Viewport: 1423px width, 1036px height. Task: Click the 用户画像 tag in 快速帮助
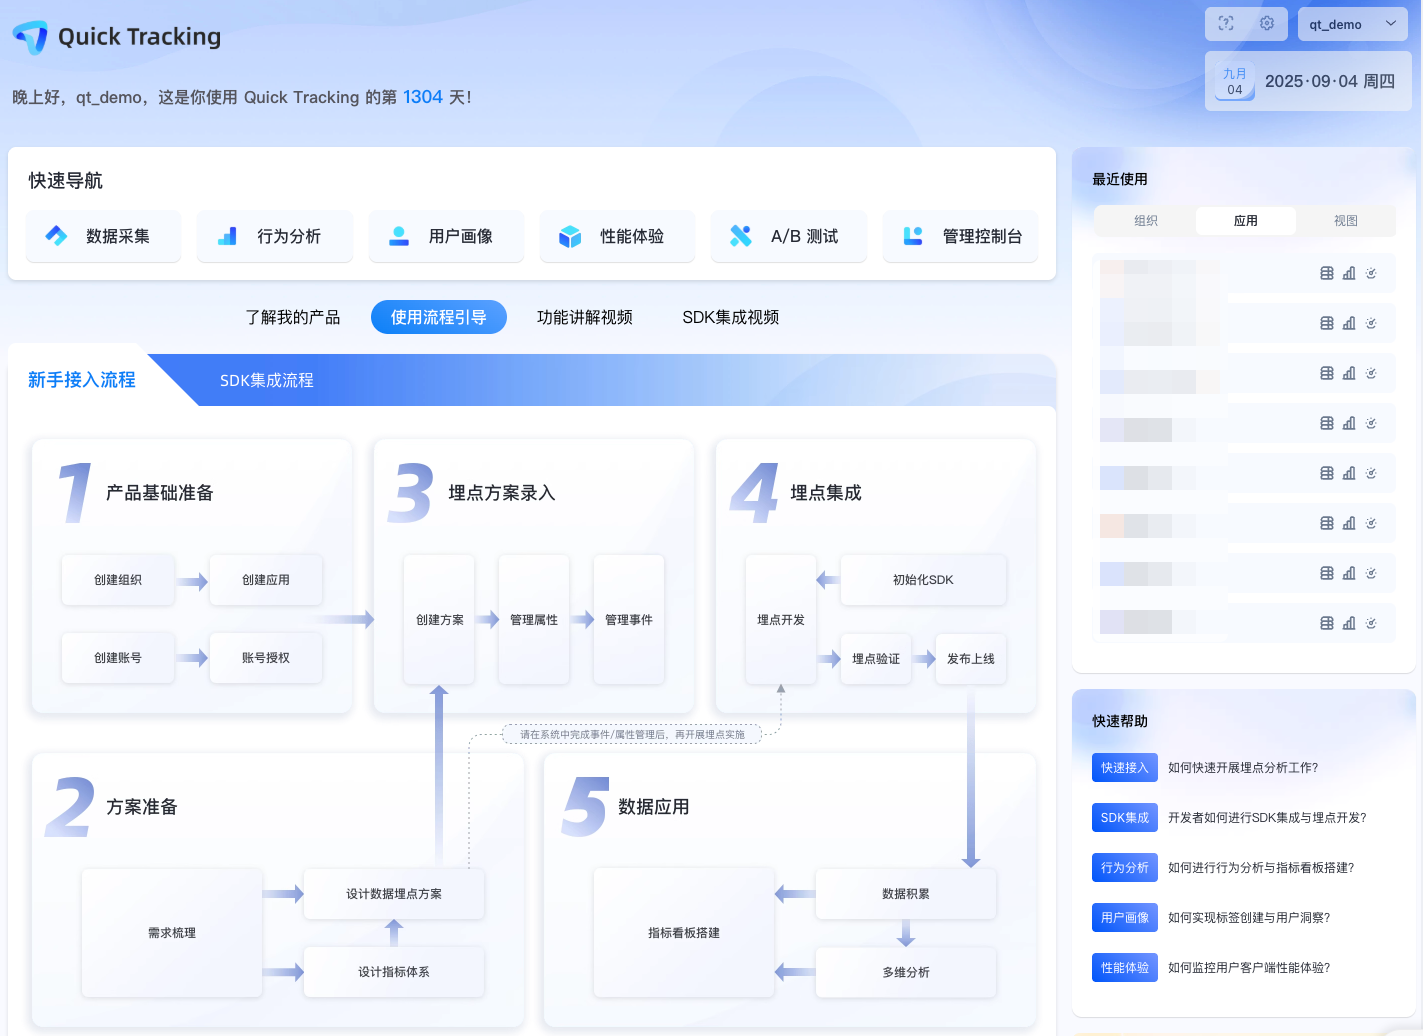click(1125, 918)
